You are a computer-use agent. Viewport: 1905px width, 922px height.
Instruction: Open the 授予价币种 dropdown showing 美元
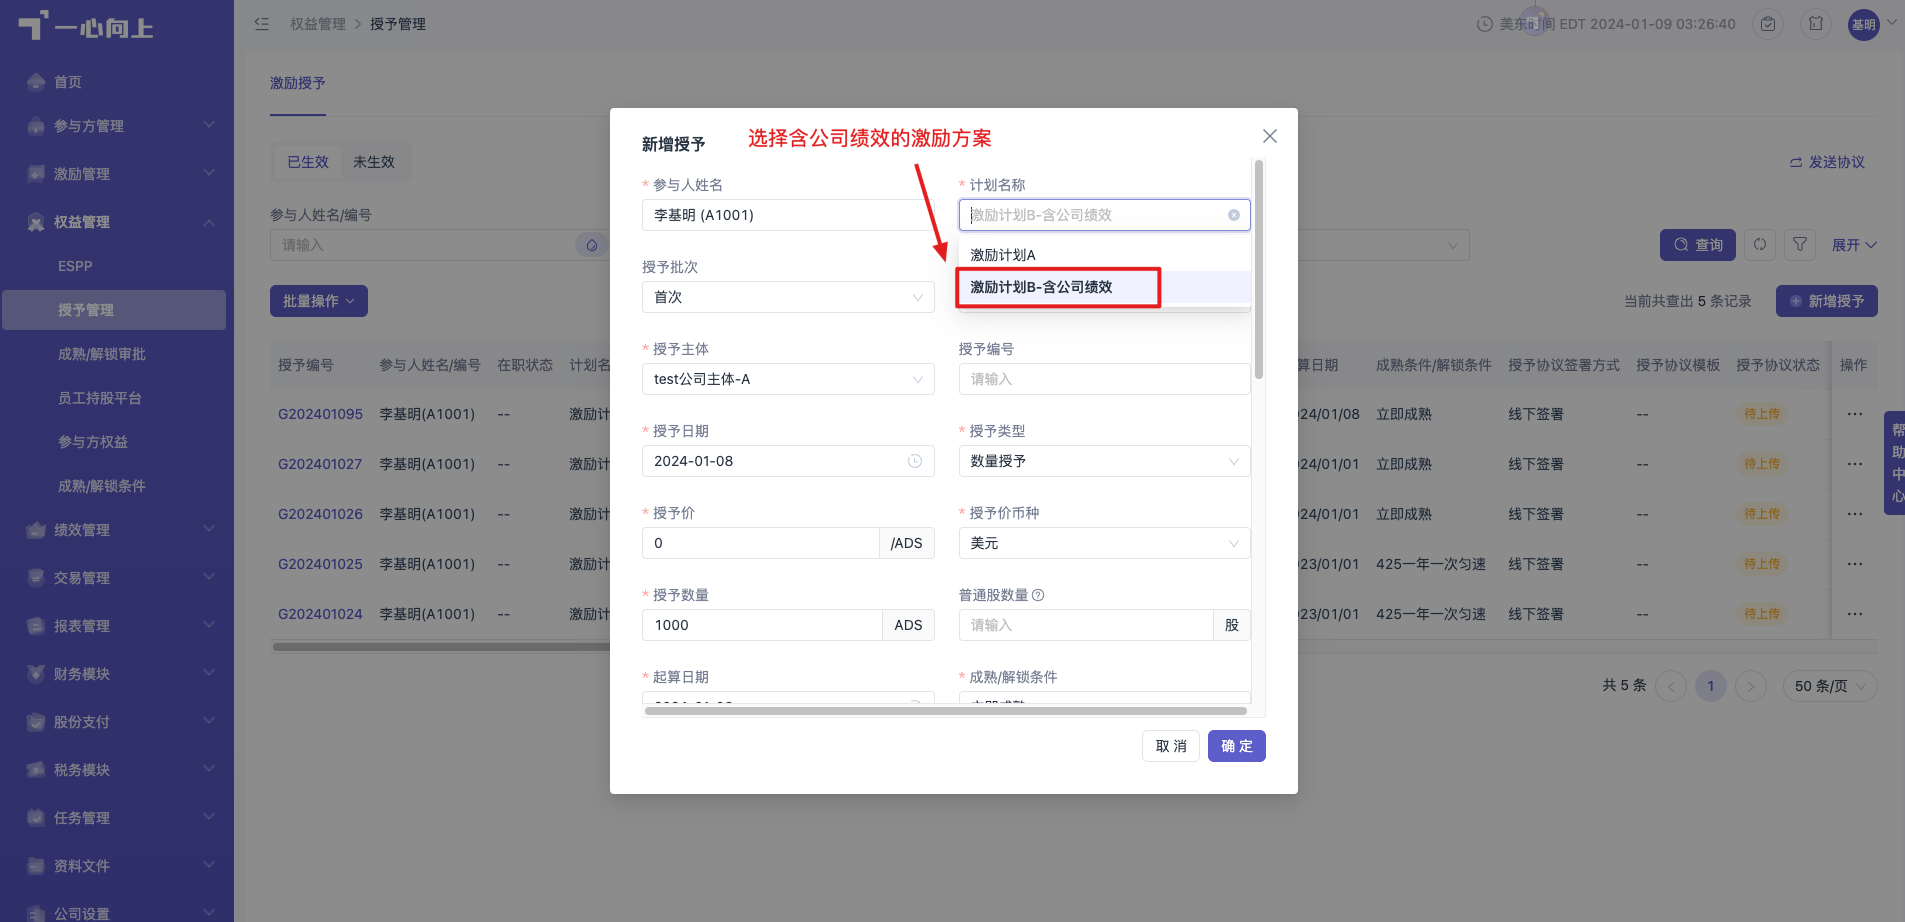(1104, 543)
